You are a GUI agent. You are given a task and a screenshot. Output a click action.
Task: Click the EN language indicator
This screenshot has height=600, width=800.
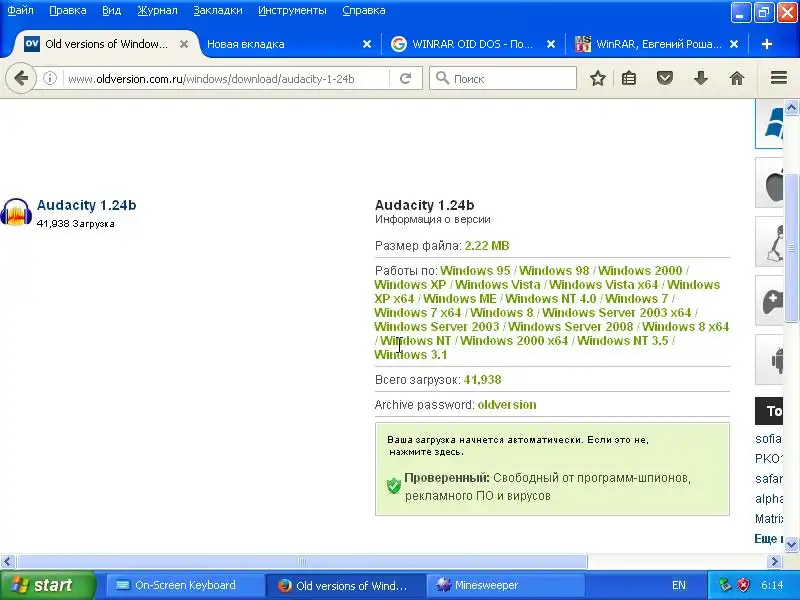coord(679,585)
